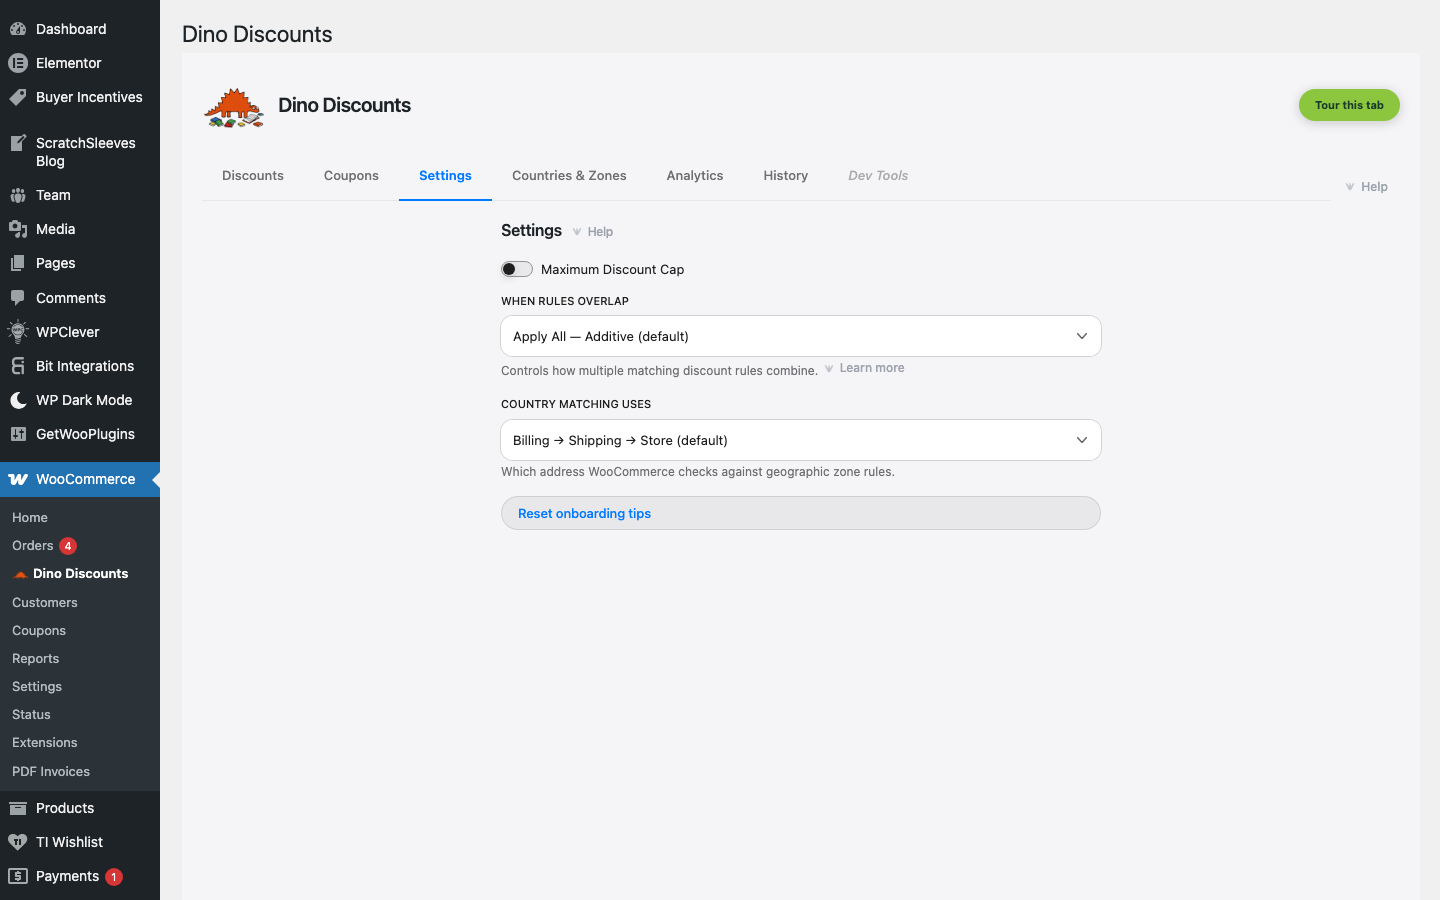Image resolution: width=1440 pixels, height=900 pixels.
Task: Click the Dino Discounts plugin header name
Action: (x=344, y=105)
